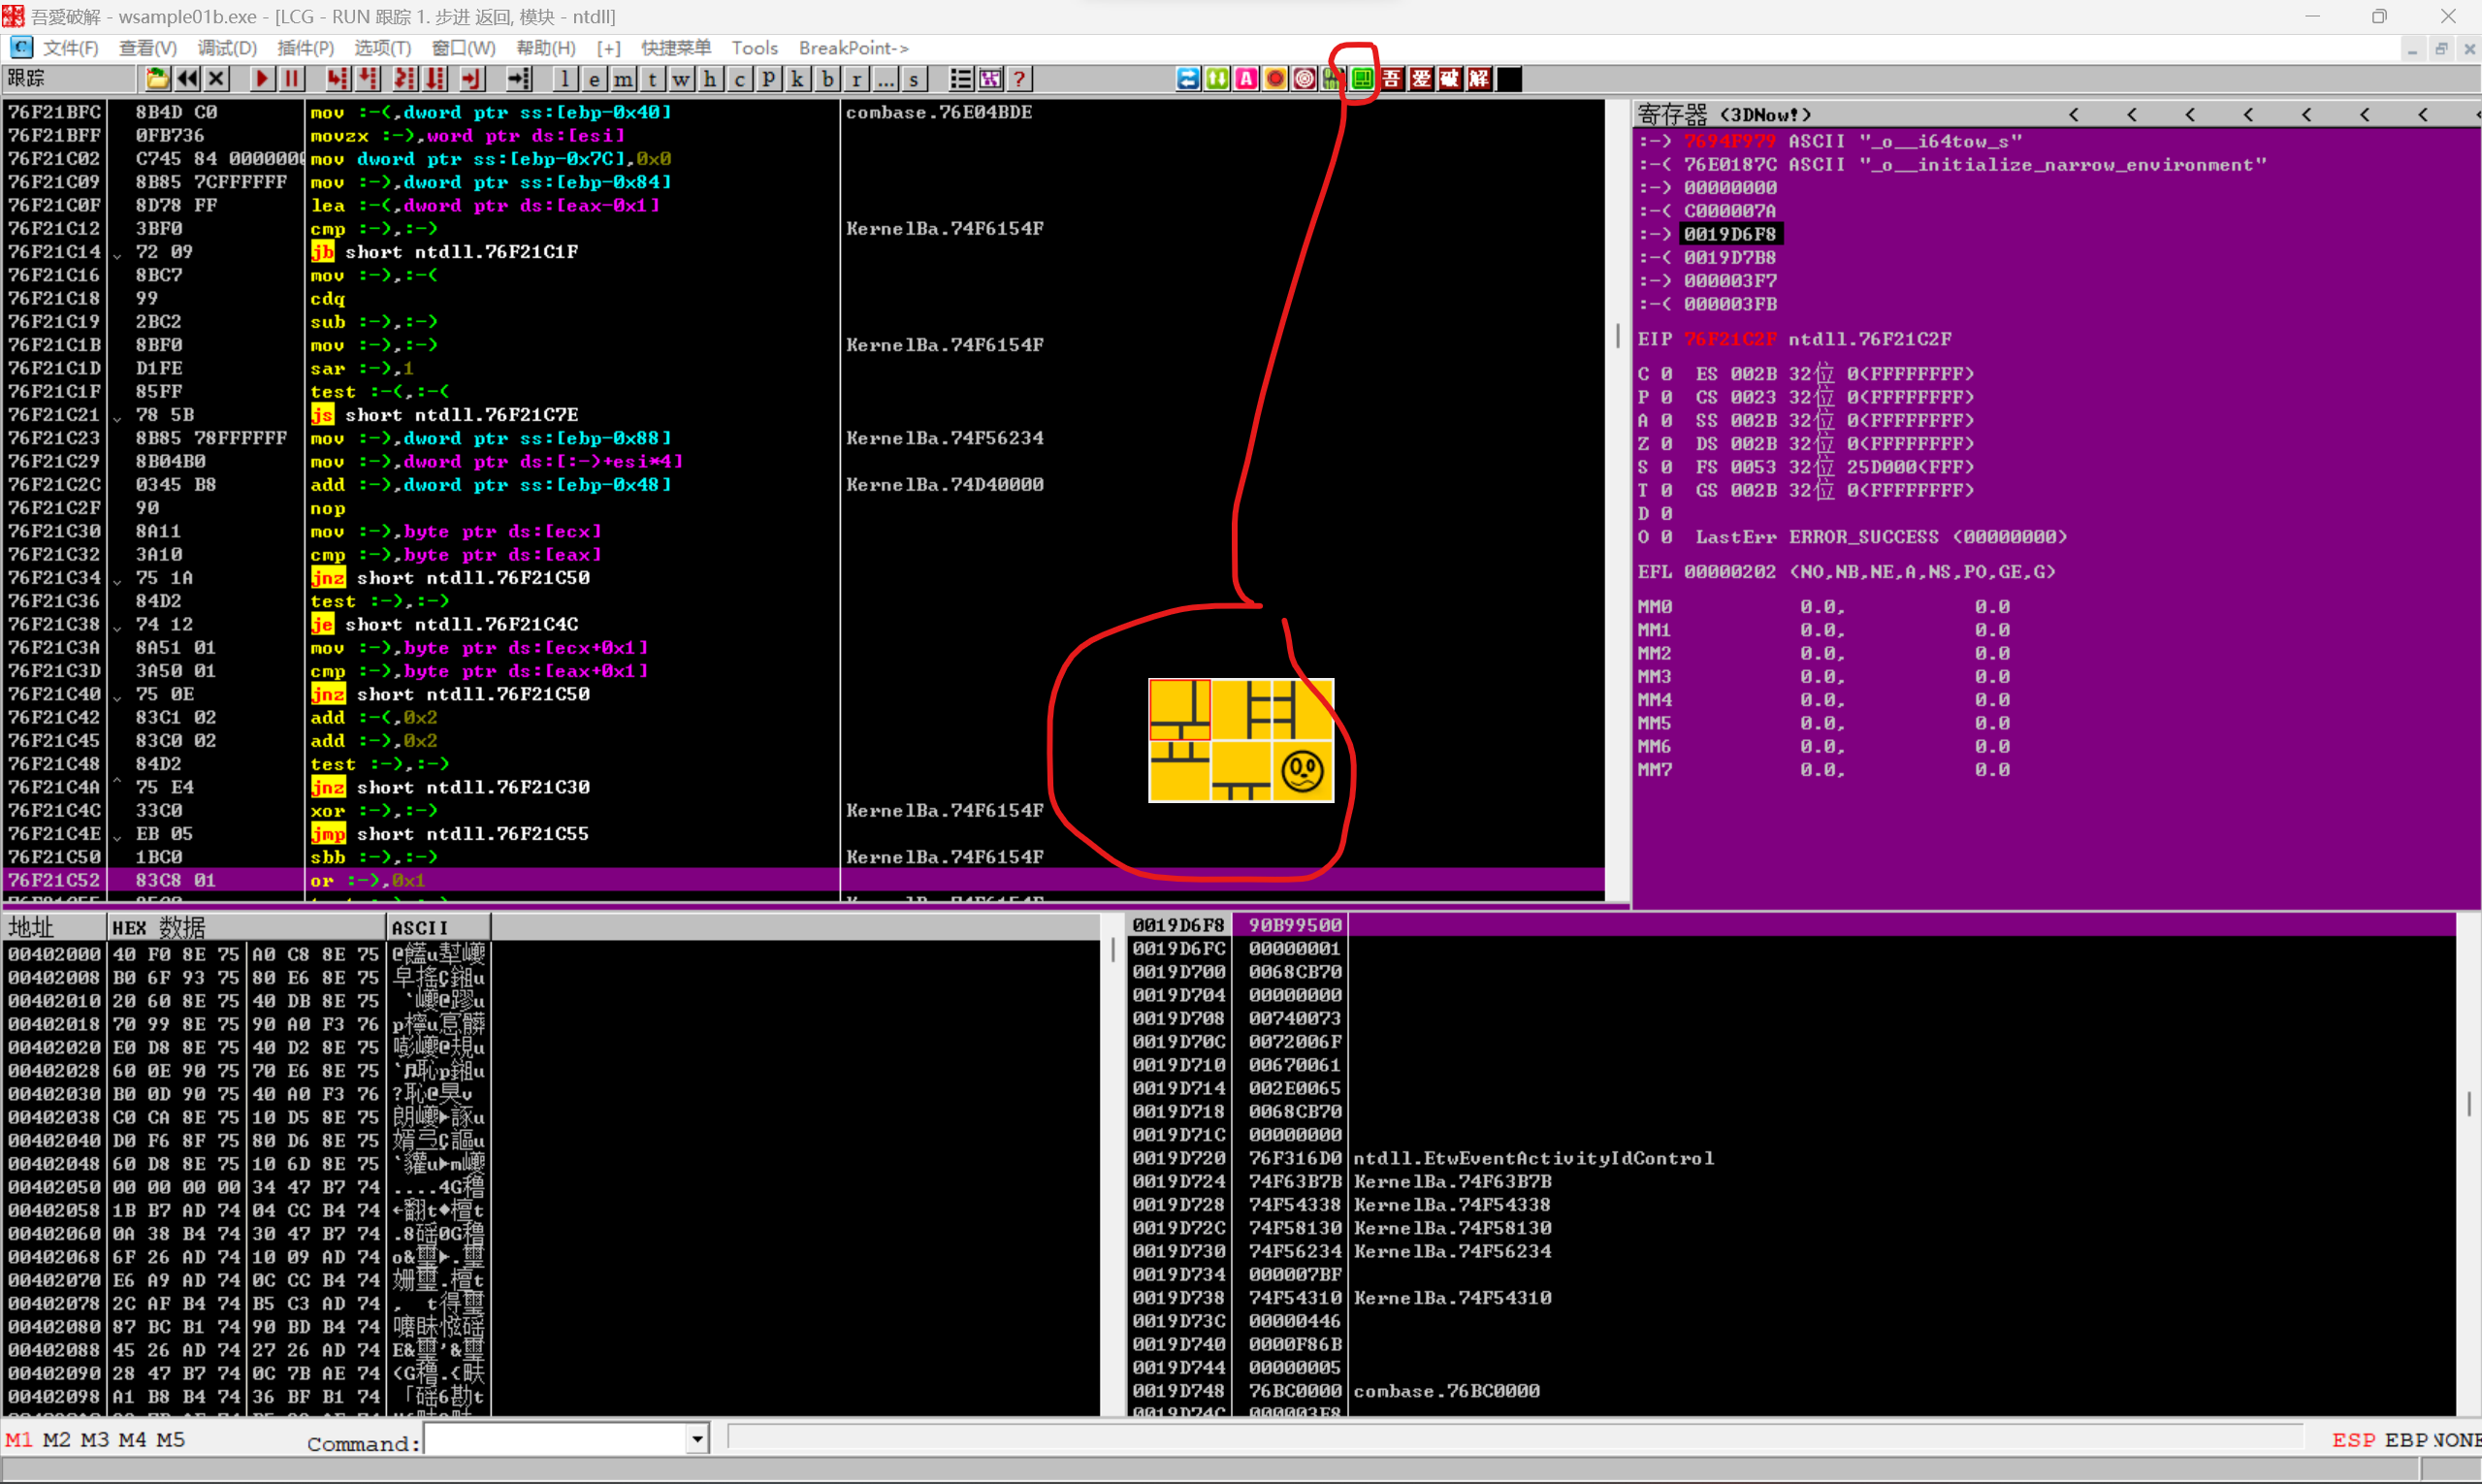Expand the Command combo box dropdown arrow

(x=697, y=1440)
